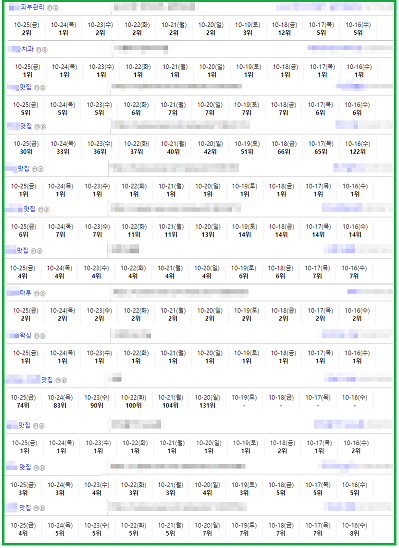Viewport: 399px width, 548px height.
Task: Select the 13위 rank cell
Action: pyautogui.click(x=208, y=235)
